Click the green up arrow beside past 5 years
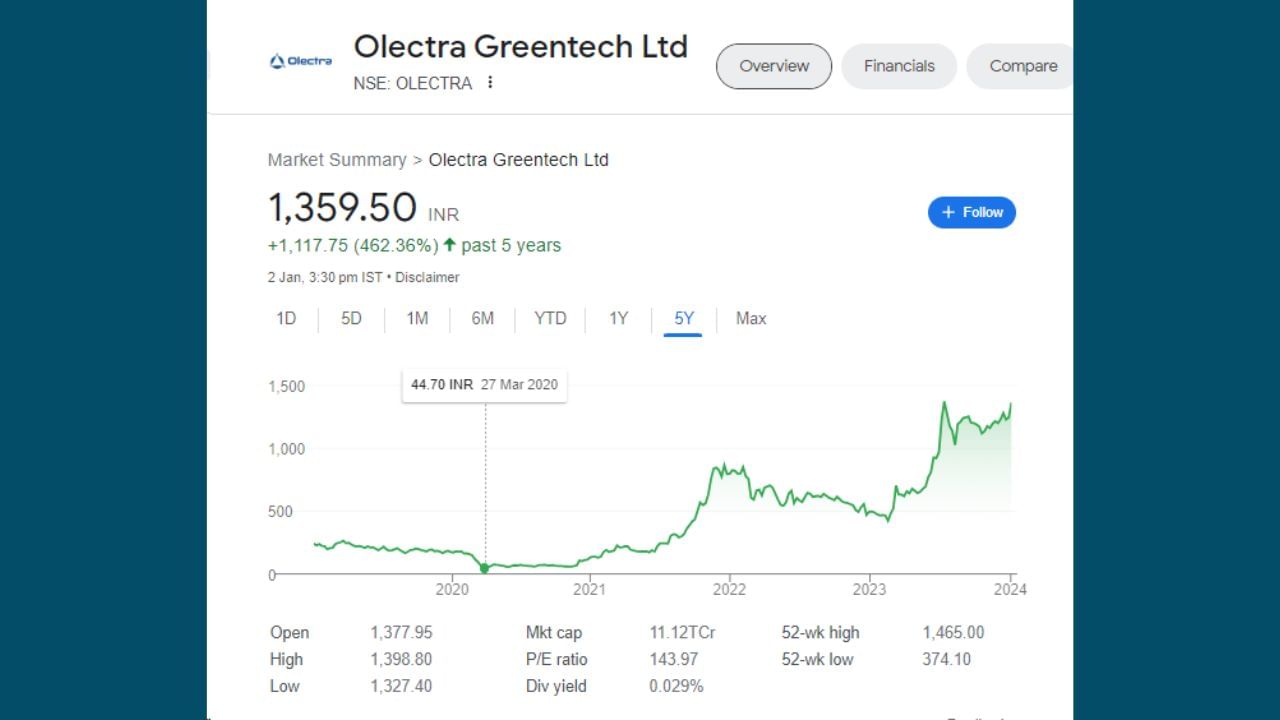This screenshot has width=1280, height=720. pyautogui.click(x=449, y=245)
